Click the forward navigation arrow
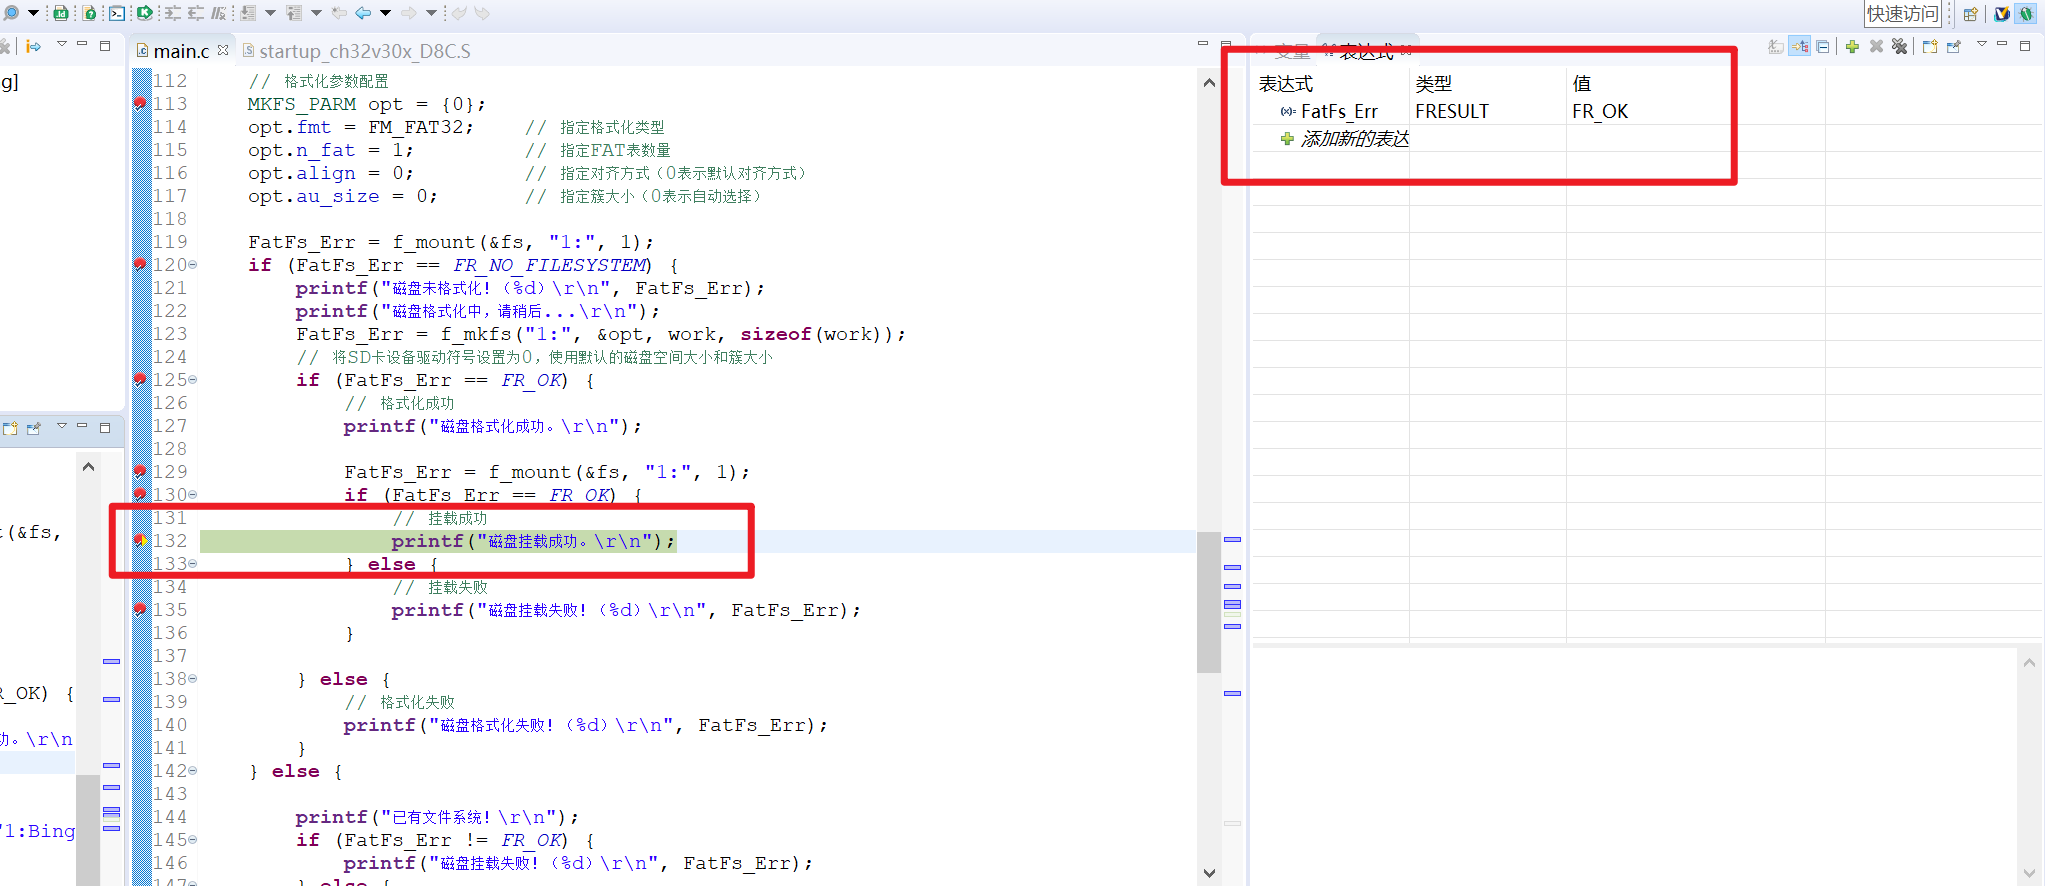 click(409, 13)
